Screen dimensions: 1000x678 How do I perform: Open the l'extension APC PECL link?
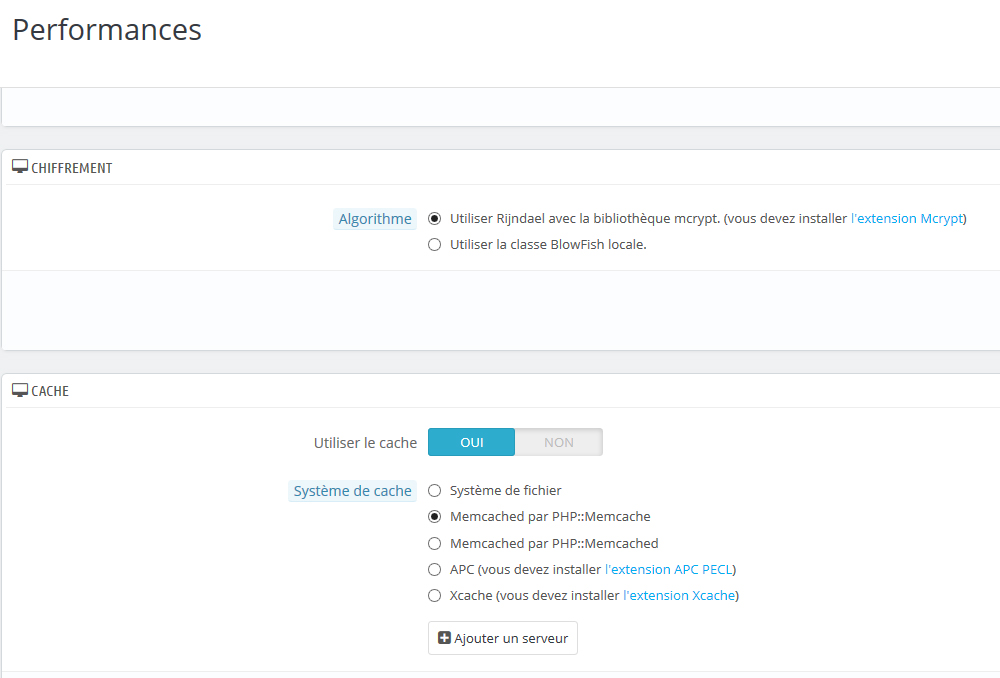669,570
